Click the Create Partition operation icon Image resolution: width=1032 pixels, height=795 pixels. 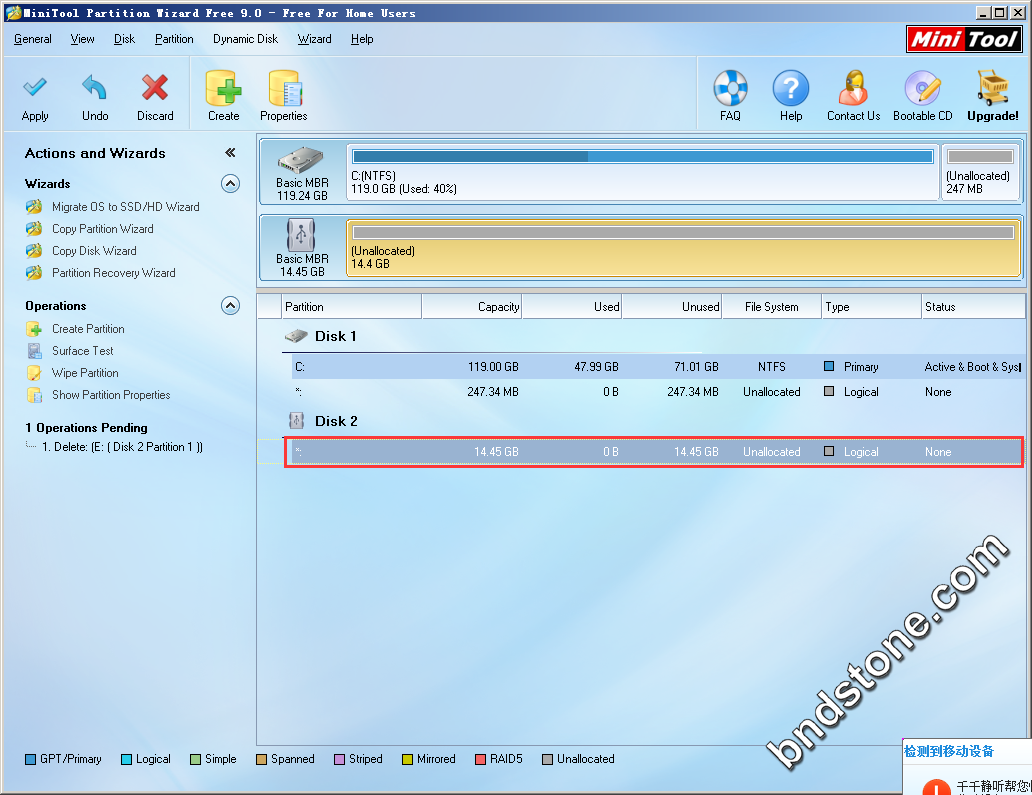[34, 328]
